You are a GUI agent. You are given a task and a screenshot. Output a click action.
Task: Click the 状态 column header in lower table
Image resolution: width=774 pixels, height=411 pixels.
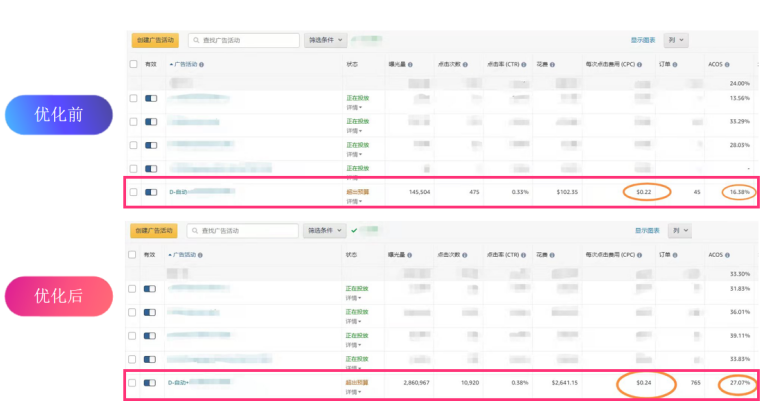click(351, 255)
